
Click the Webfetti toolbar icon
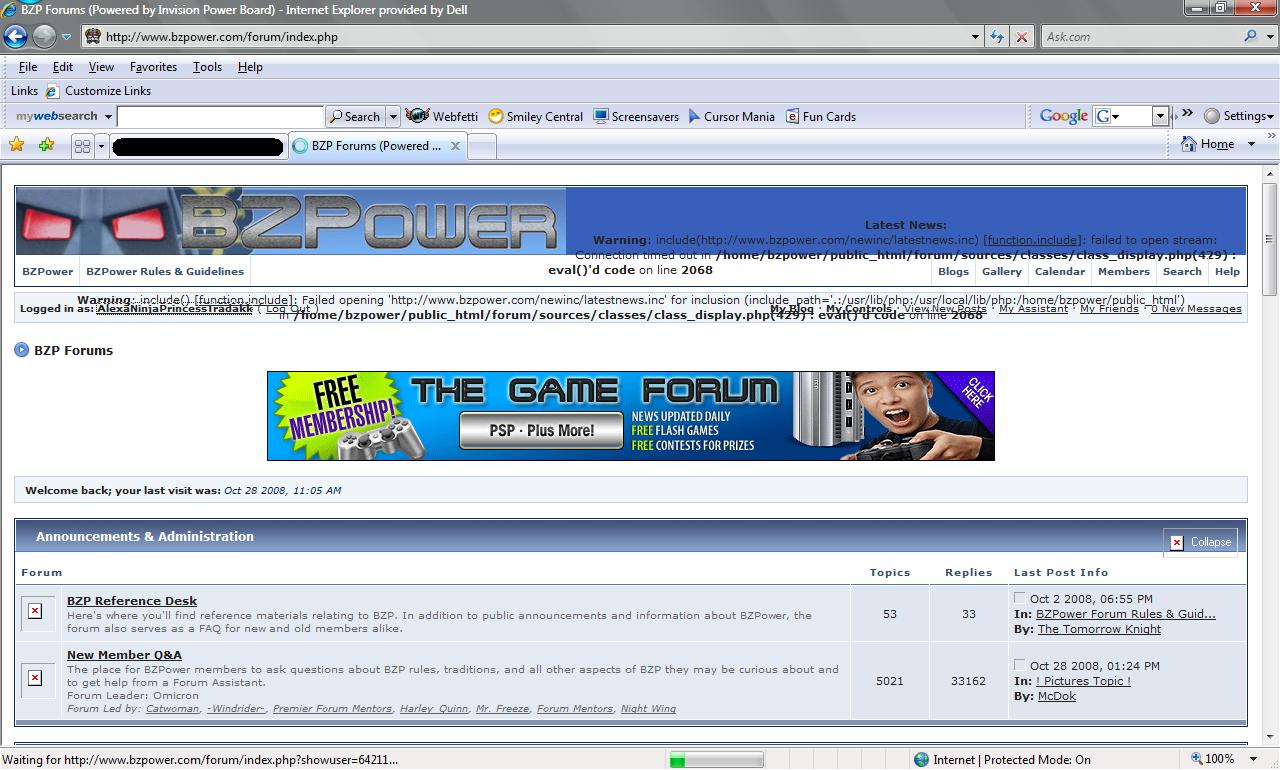[441, 116]
